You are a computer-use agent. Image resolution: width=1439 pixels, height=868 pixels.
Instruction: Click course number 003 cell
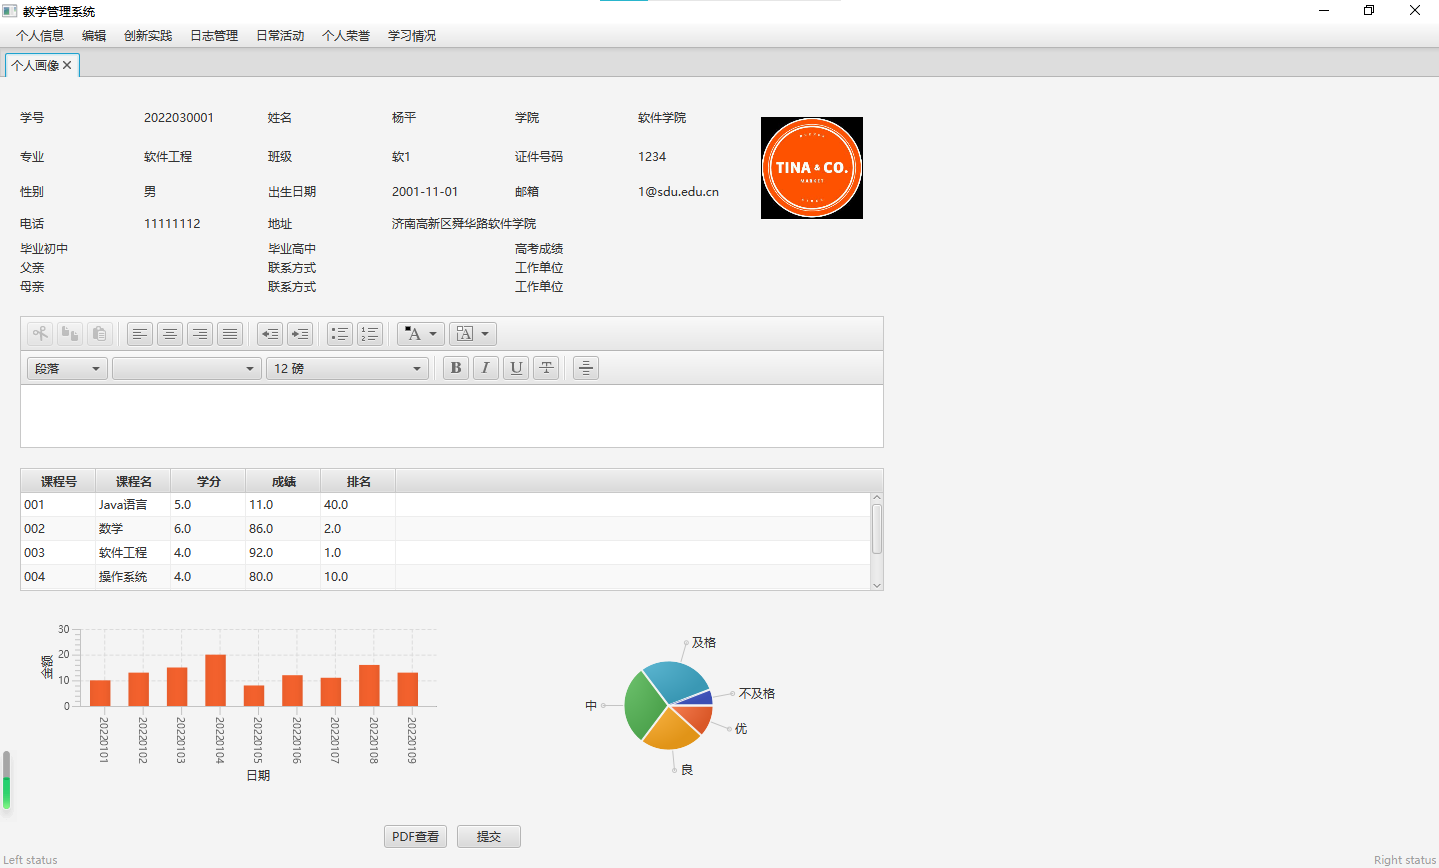(58, 553)
